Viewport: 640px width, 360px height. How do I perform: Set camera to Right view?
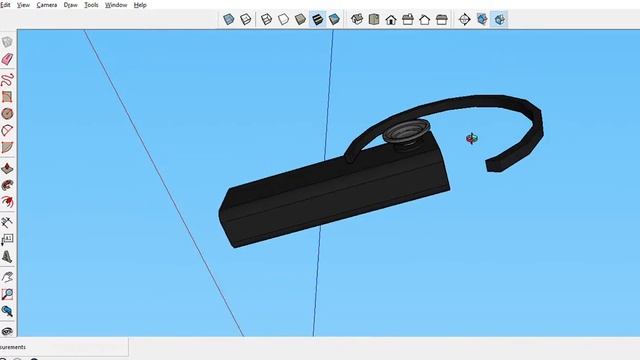pyautogui.click(x=408, y=19)
